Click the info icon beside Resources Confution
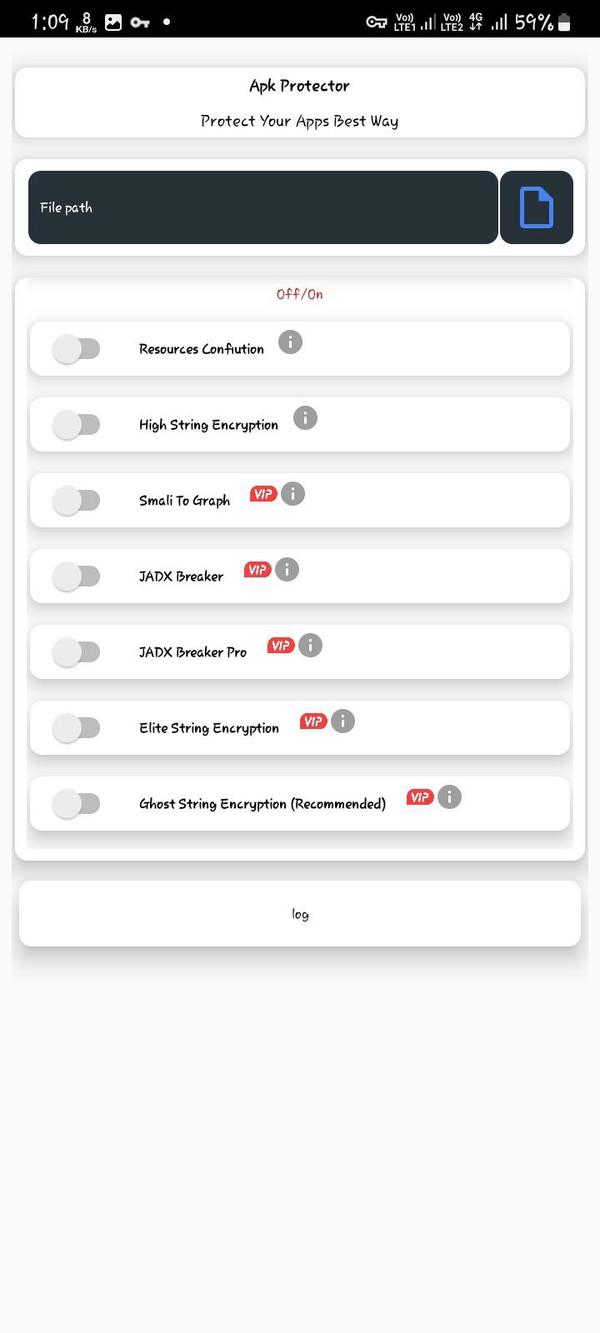 [290, 342]
